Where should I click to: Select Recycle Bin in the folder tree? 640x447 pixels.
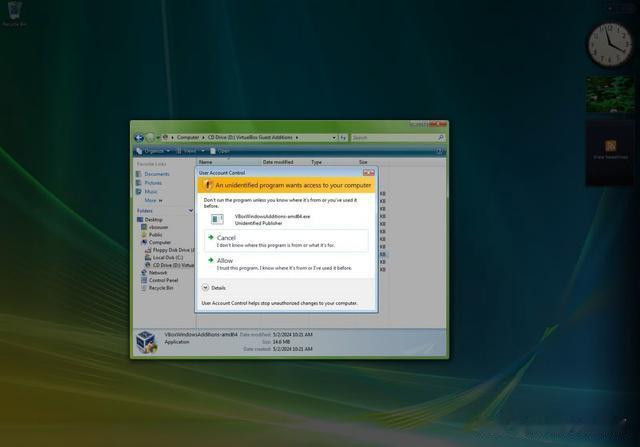[x=161, y=288]
